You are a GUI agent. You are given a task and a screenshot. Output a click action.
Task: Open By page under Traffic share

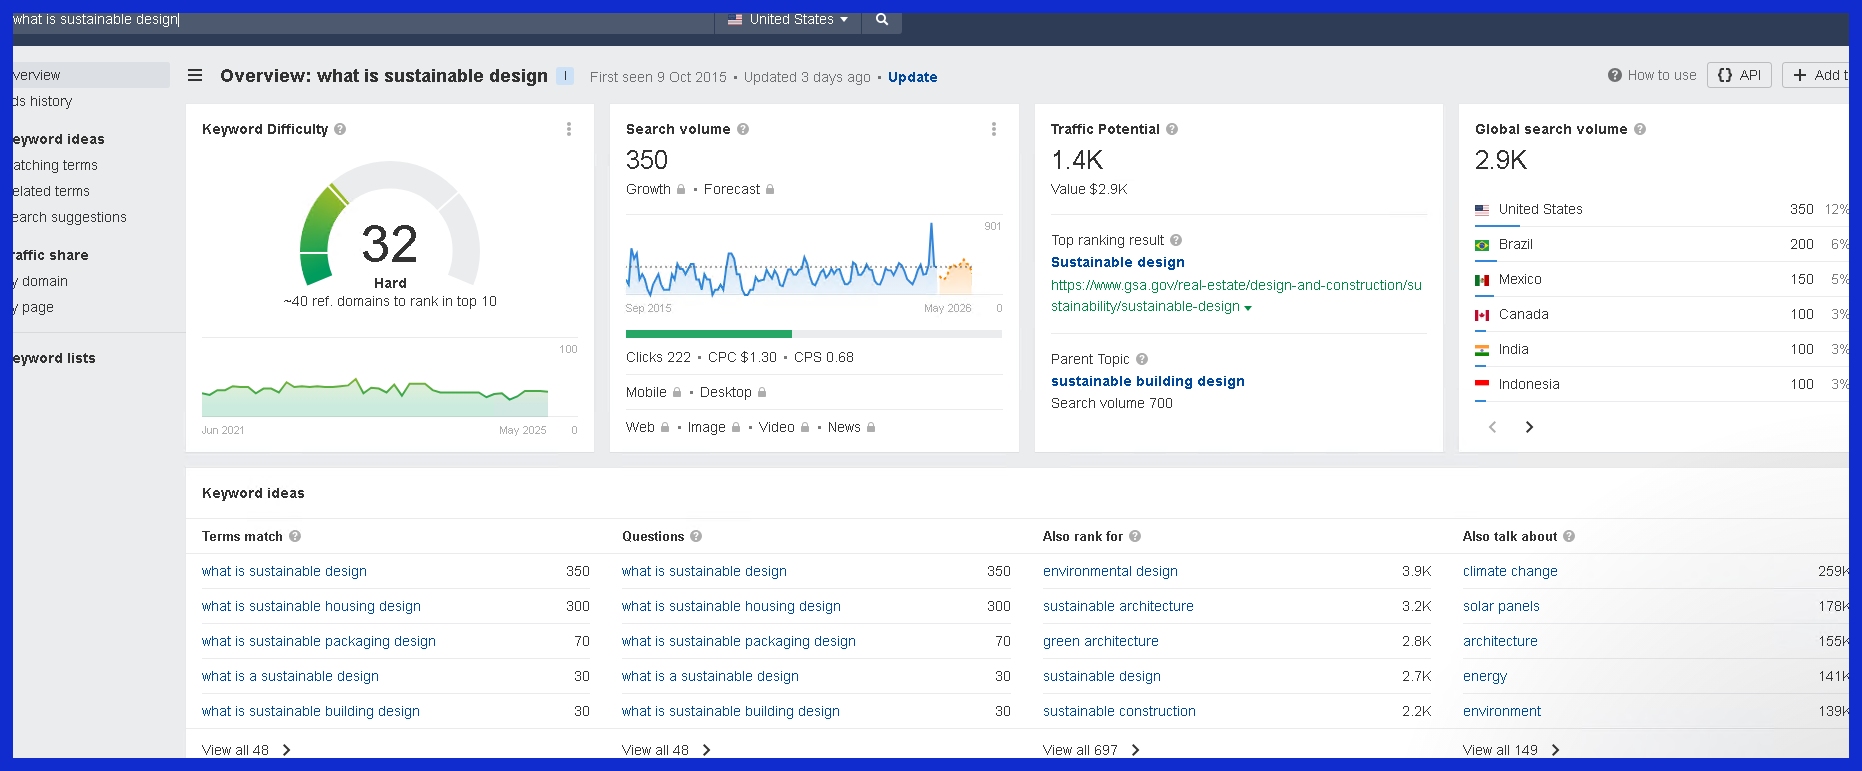coord(34,307)
